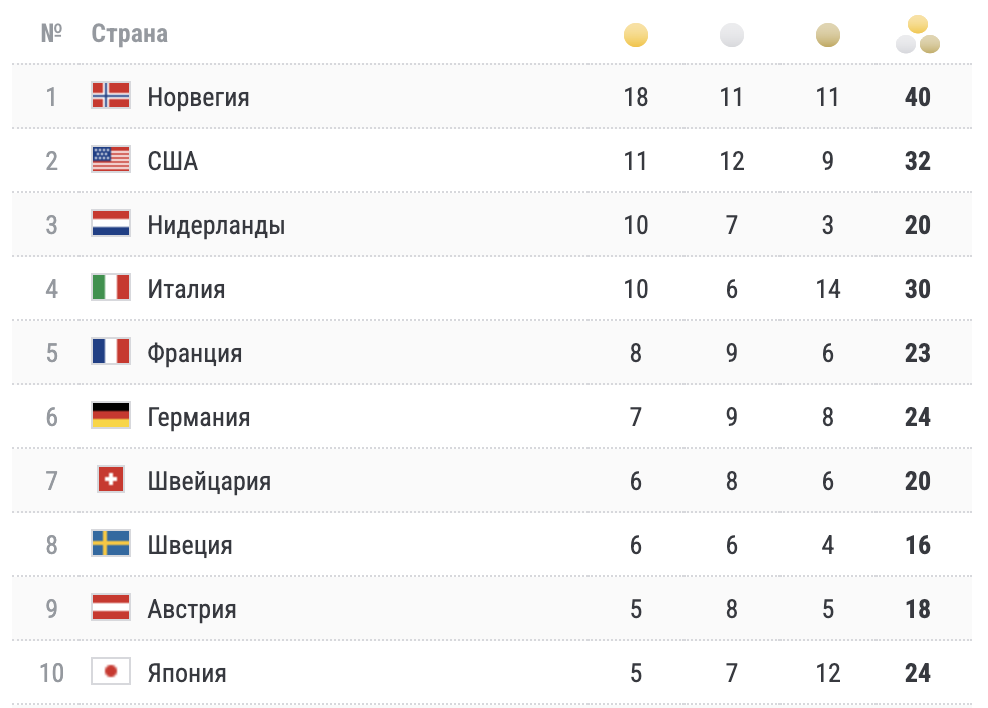
Task: Click the Norway flag icon
Action: coord(111,96)
